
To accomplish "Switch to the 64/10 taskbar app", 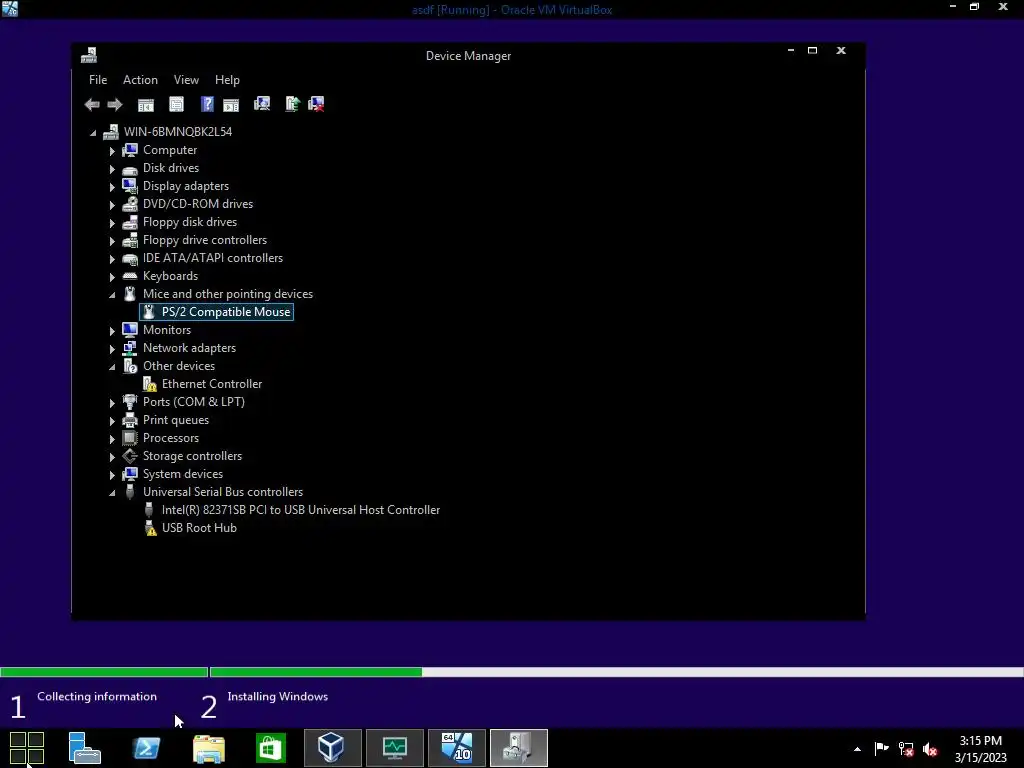I will pos(456,748).
